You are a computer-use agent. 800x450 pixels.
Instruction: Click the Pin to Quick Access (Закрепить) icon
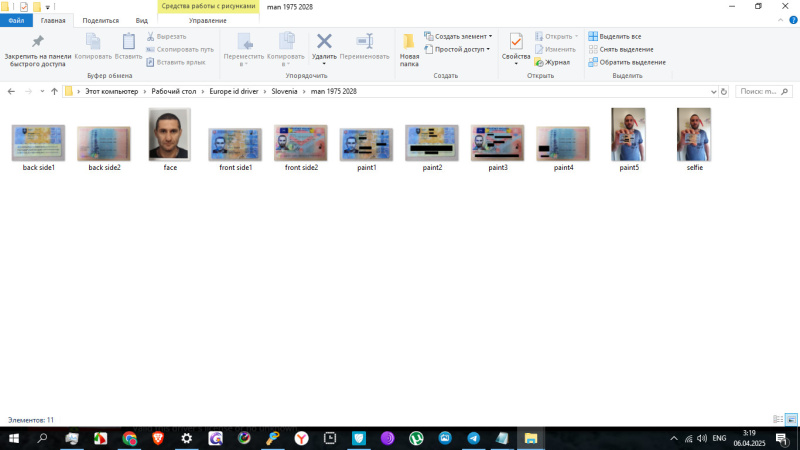(37, 42)
